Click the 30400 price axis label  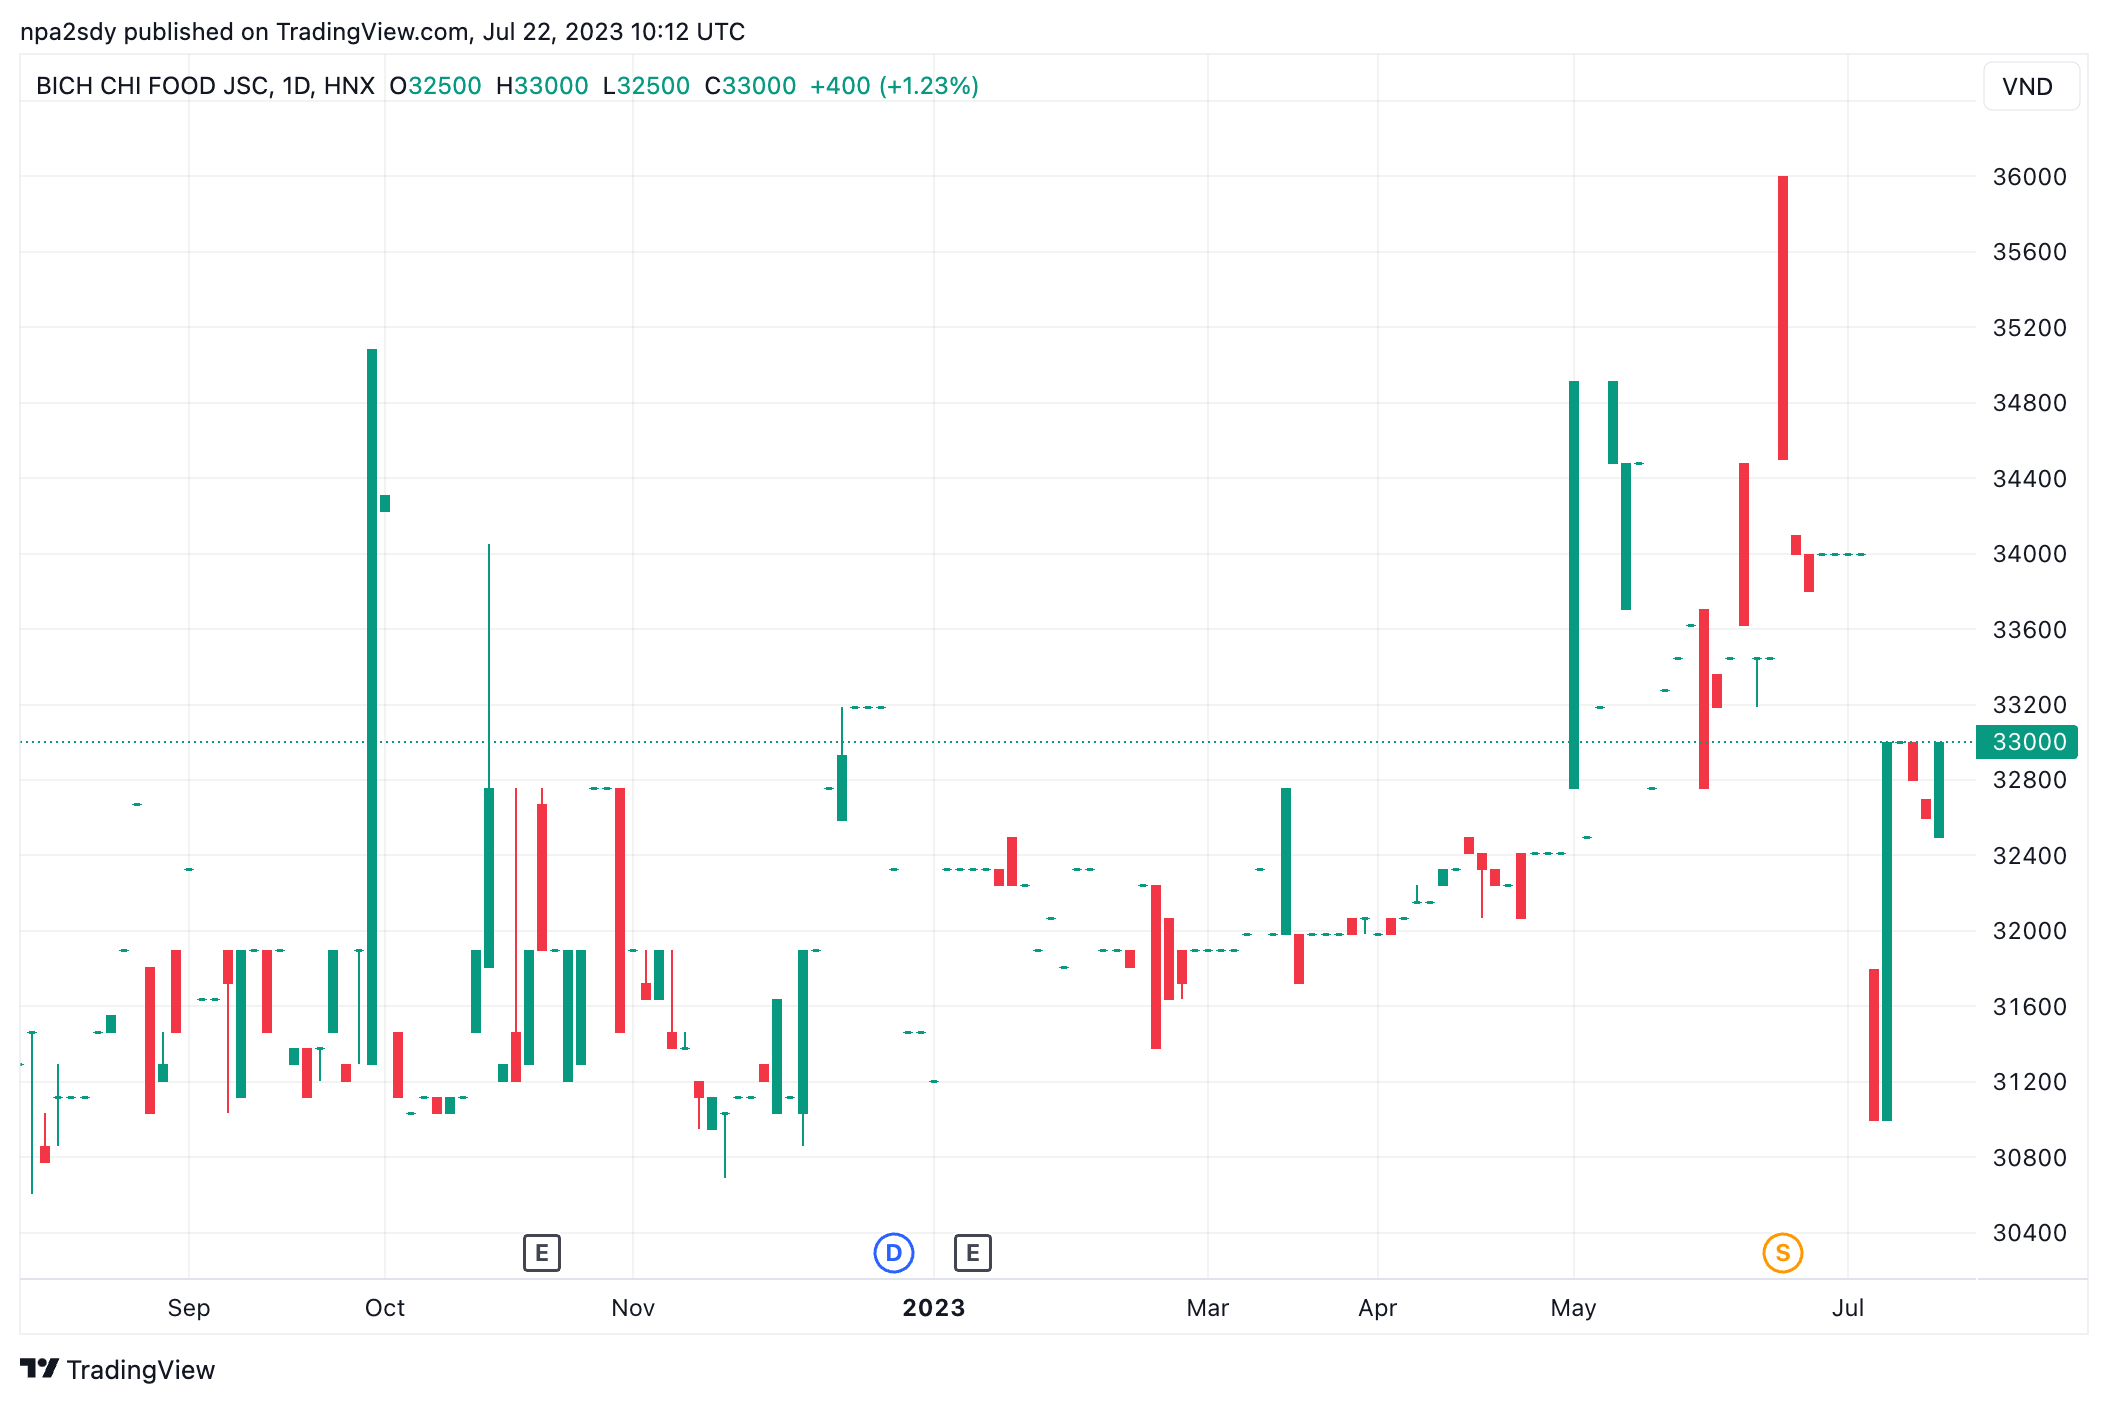point(2029,1233)
